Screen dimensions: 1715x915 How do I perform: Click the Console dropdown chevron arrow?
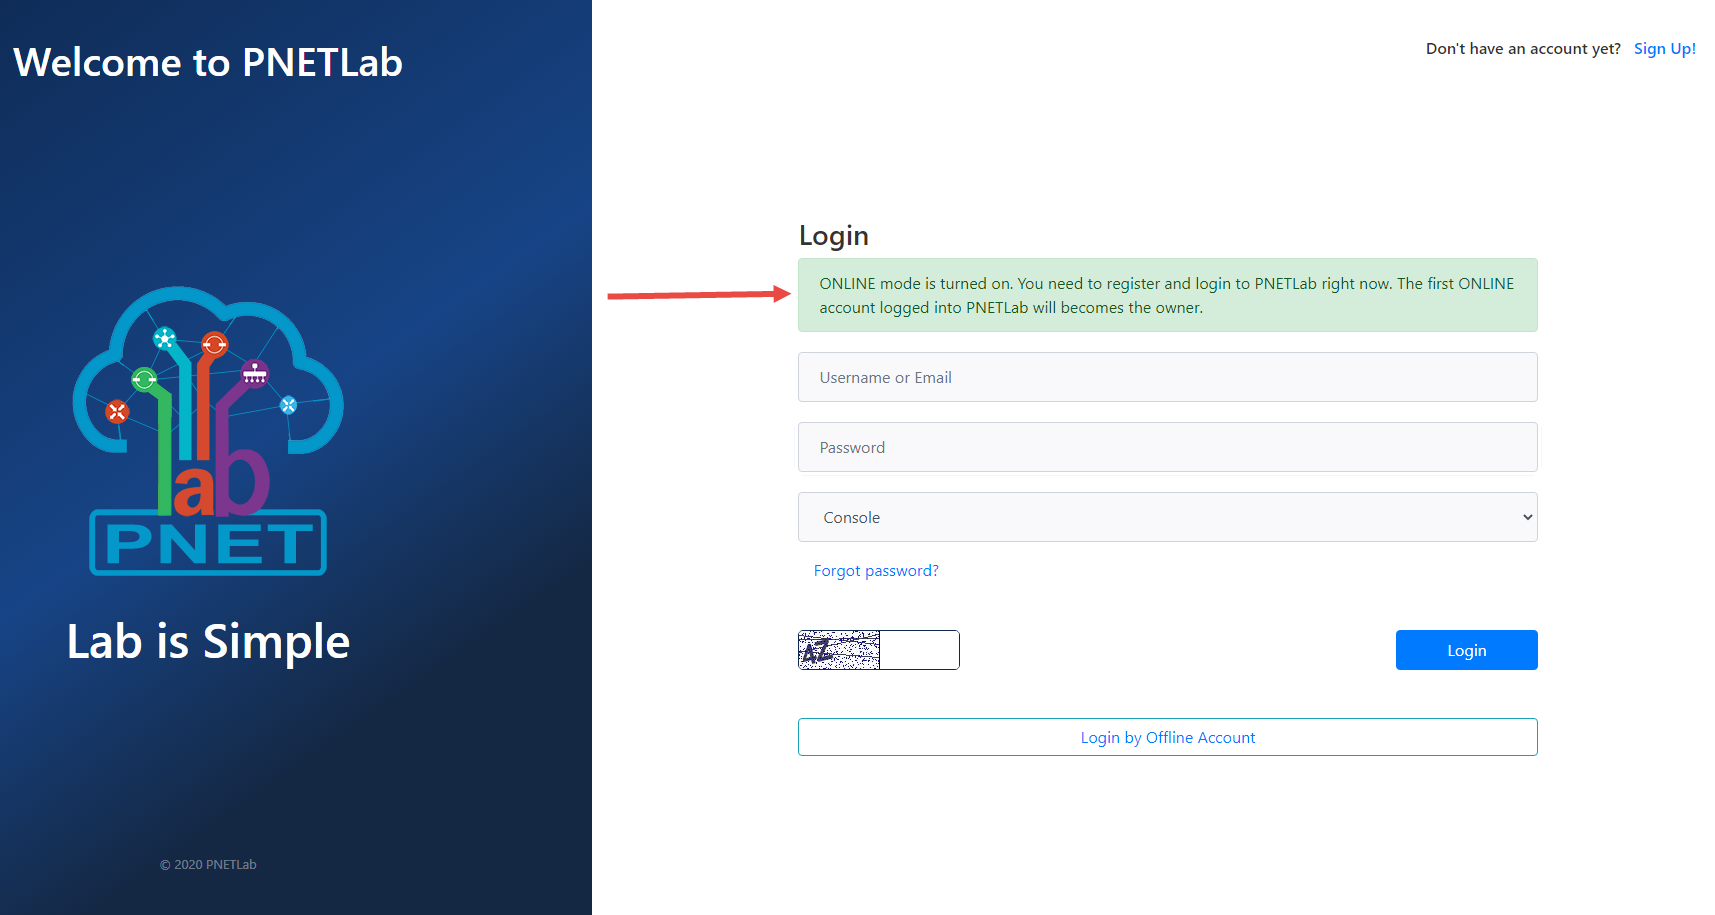click(1526, 517)
